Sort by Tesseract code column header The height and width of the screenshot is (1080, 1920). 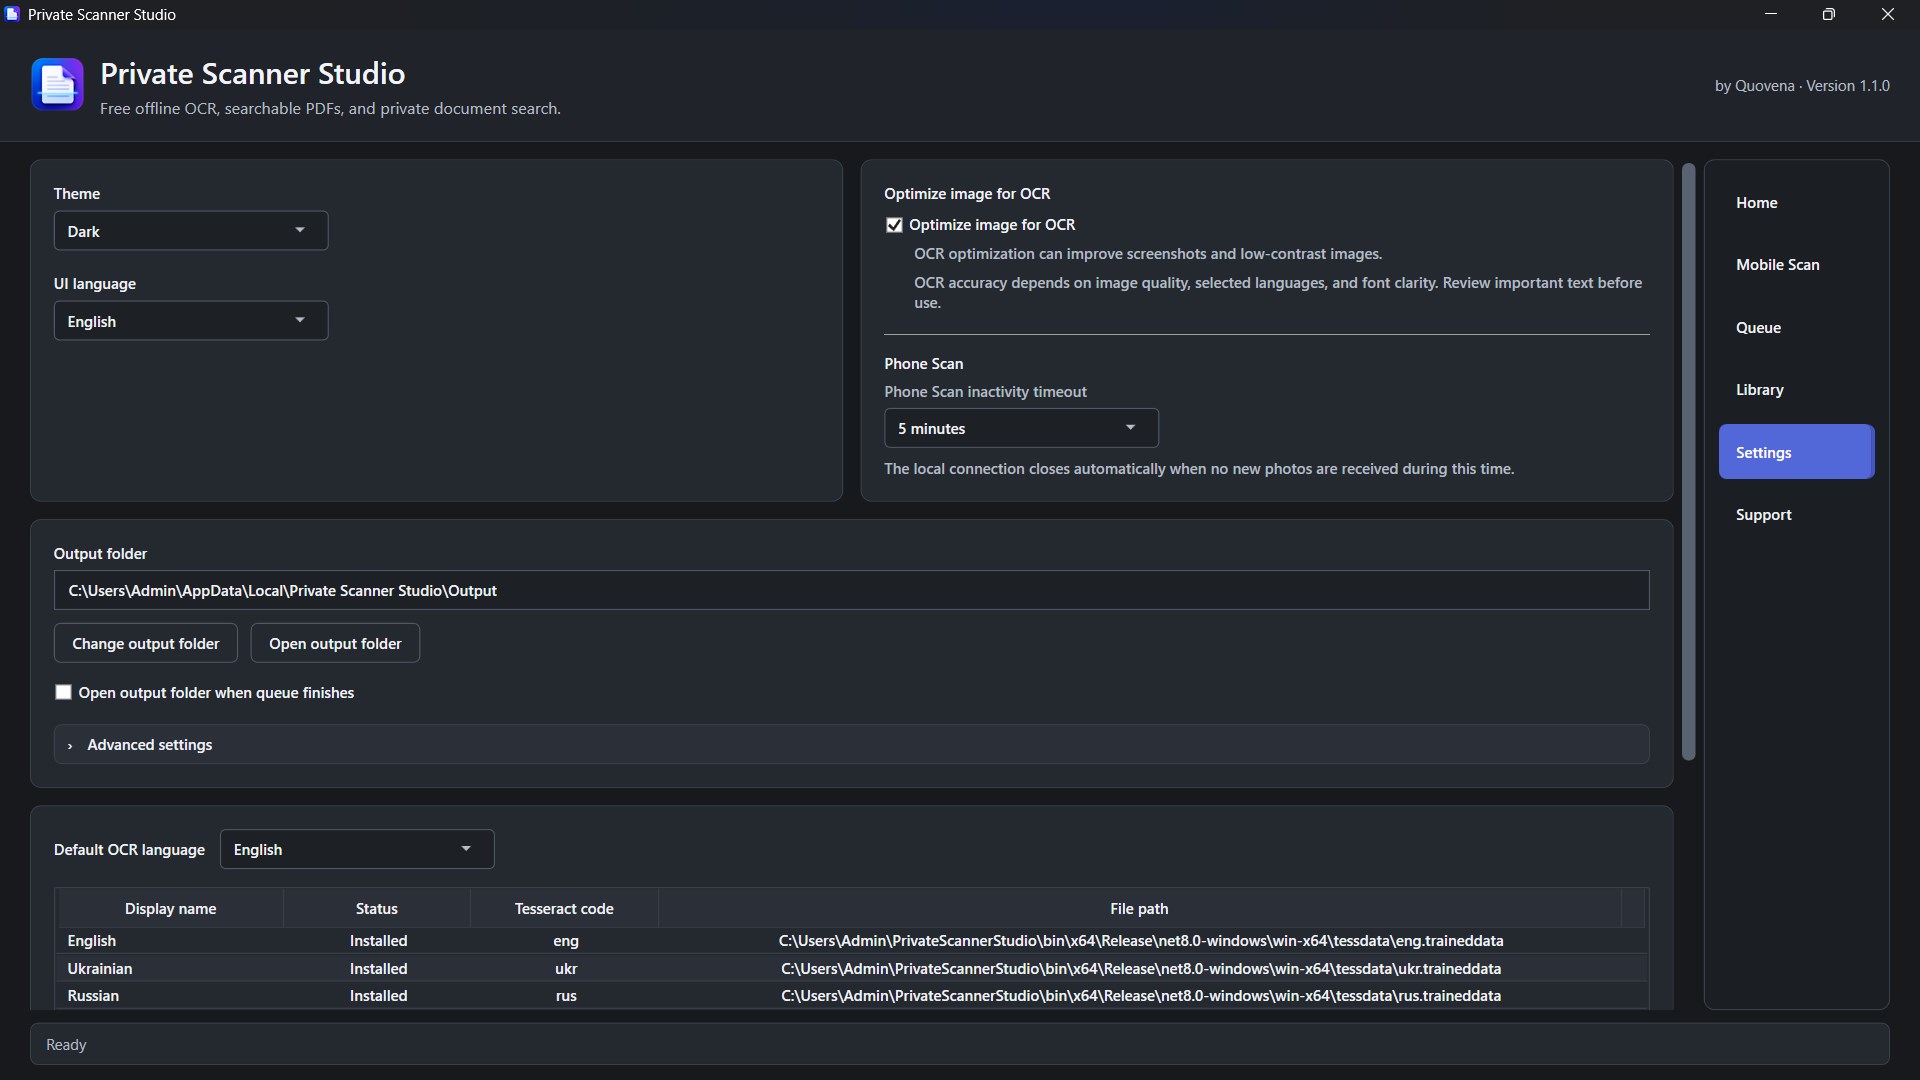[x=564, y=908]
